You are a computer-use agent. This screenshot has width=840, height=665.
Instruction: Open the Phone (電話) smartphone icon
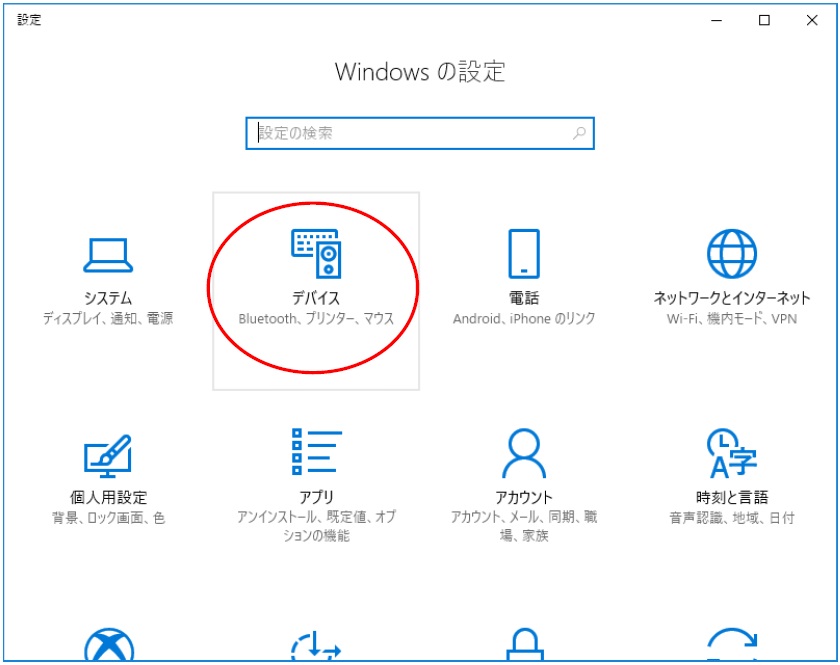[x=523, y=253]
